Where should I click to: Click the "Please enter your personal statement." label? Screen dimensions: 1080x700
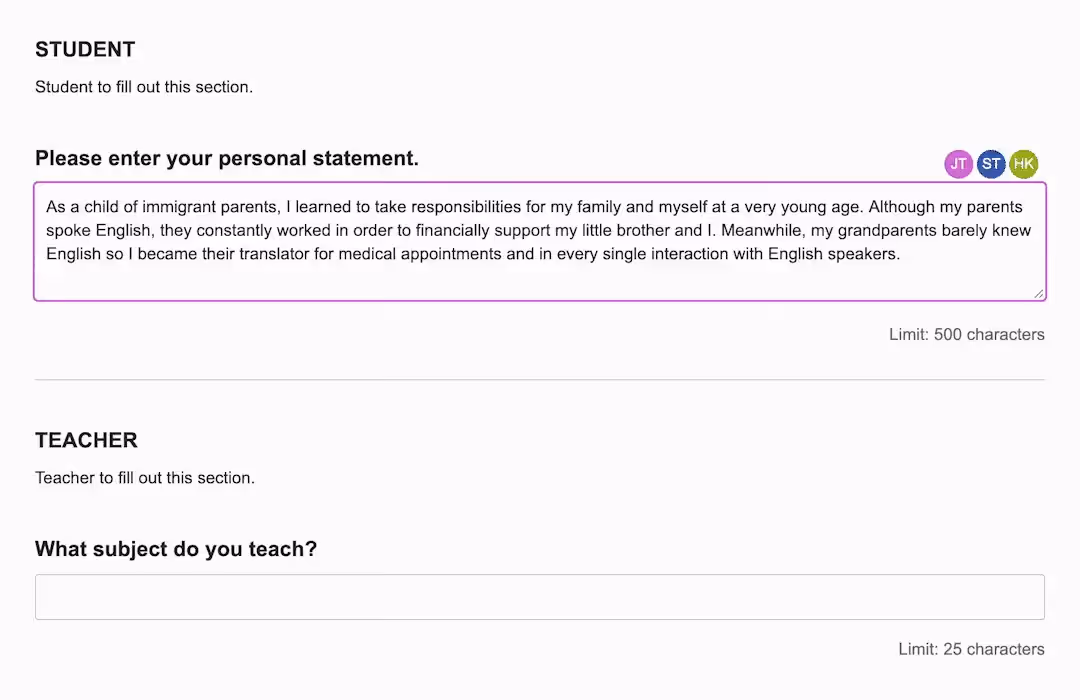[227, 158]
